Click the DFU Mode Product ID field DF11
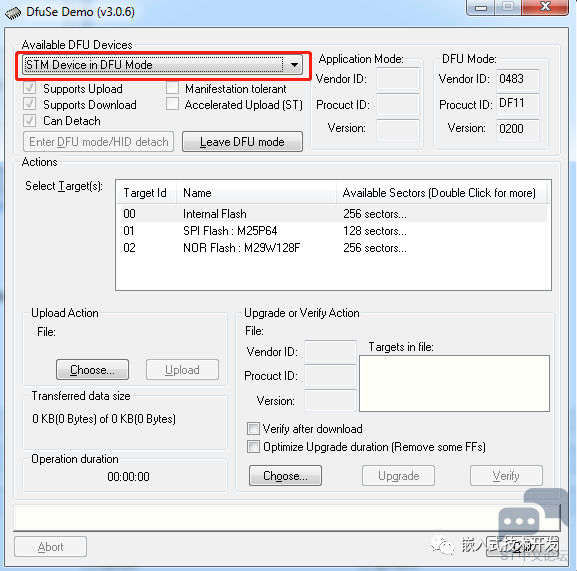This screenshot has width=577, height=571. click(x=518, y=104)
